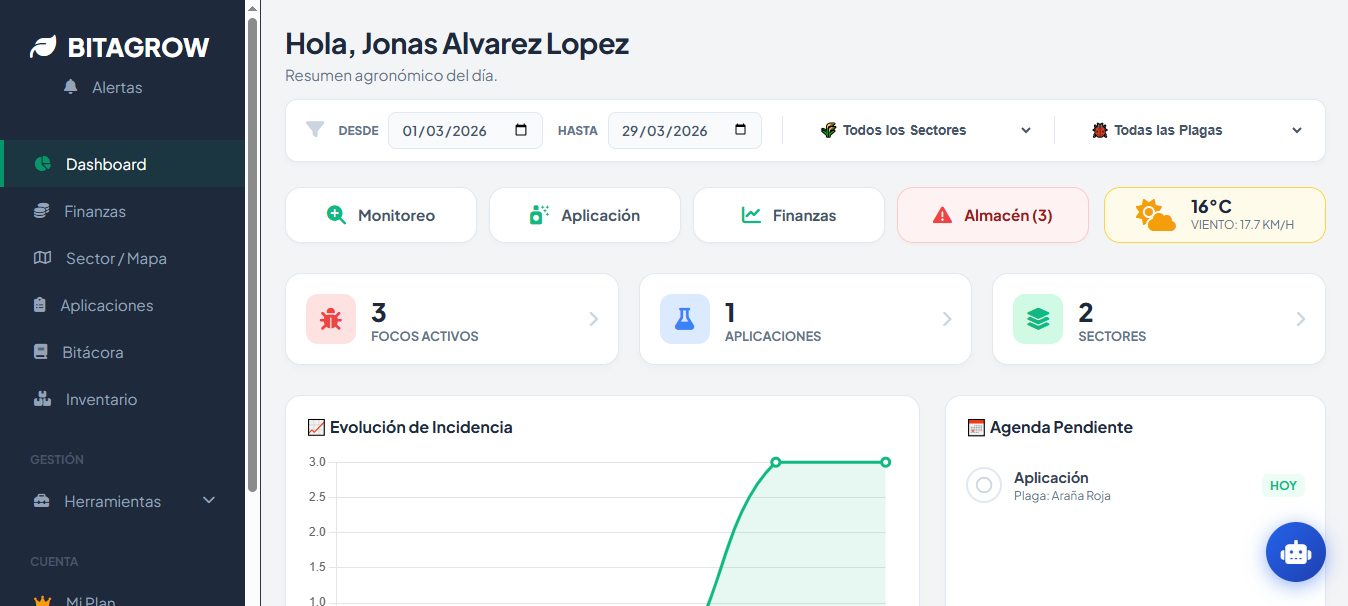Click the Alertas bell icon
Viewport: 1348px width, 606px height.
point(70,87)
